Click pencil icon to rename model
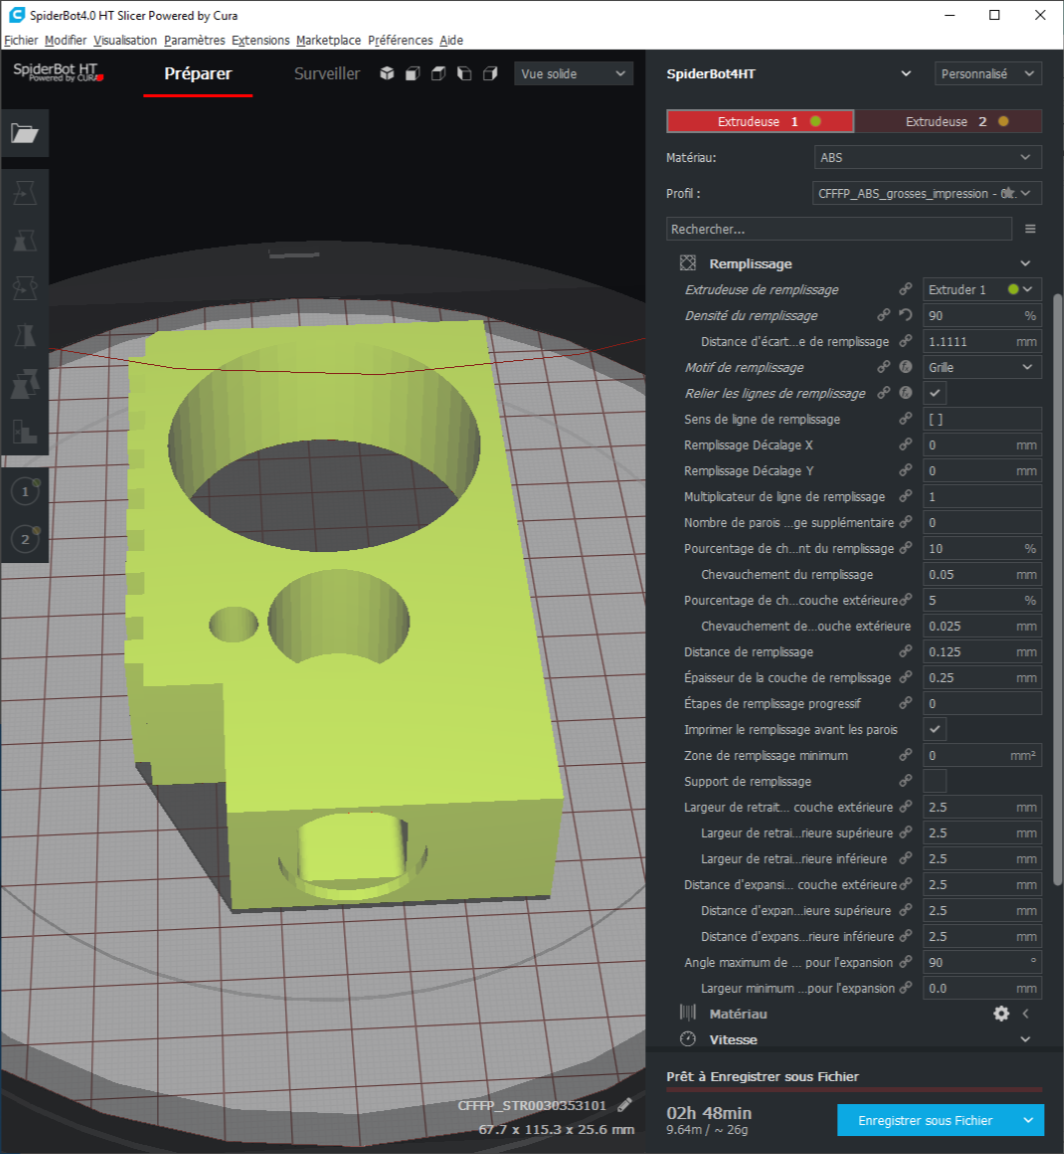This screenshot has width=1064, height=1154. (625, 1105)
